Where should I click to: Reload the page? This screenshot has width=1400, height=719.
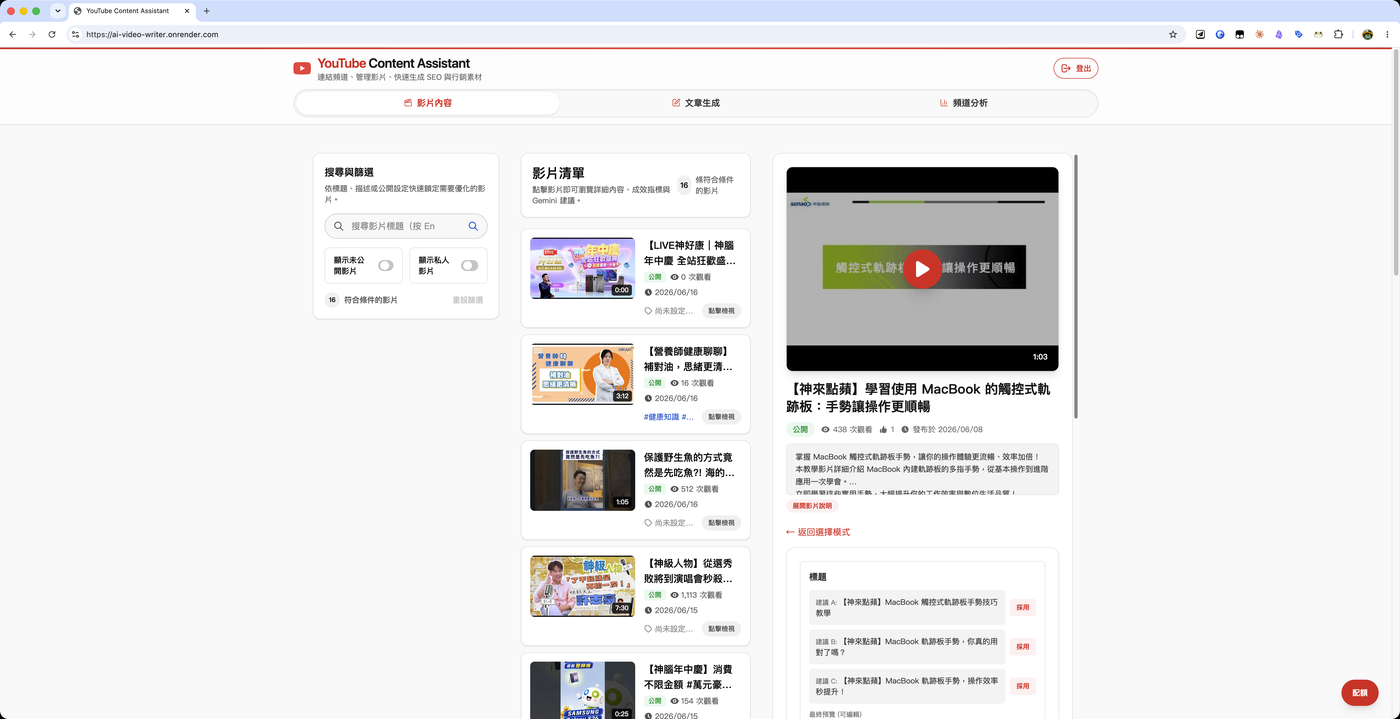point(52,34)
